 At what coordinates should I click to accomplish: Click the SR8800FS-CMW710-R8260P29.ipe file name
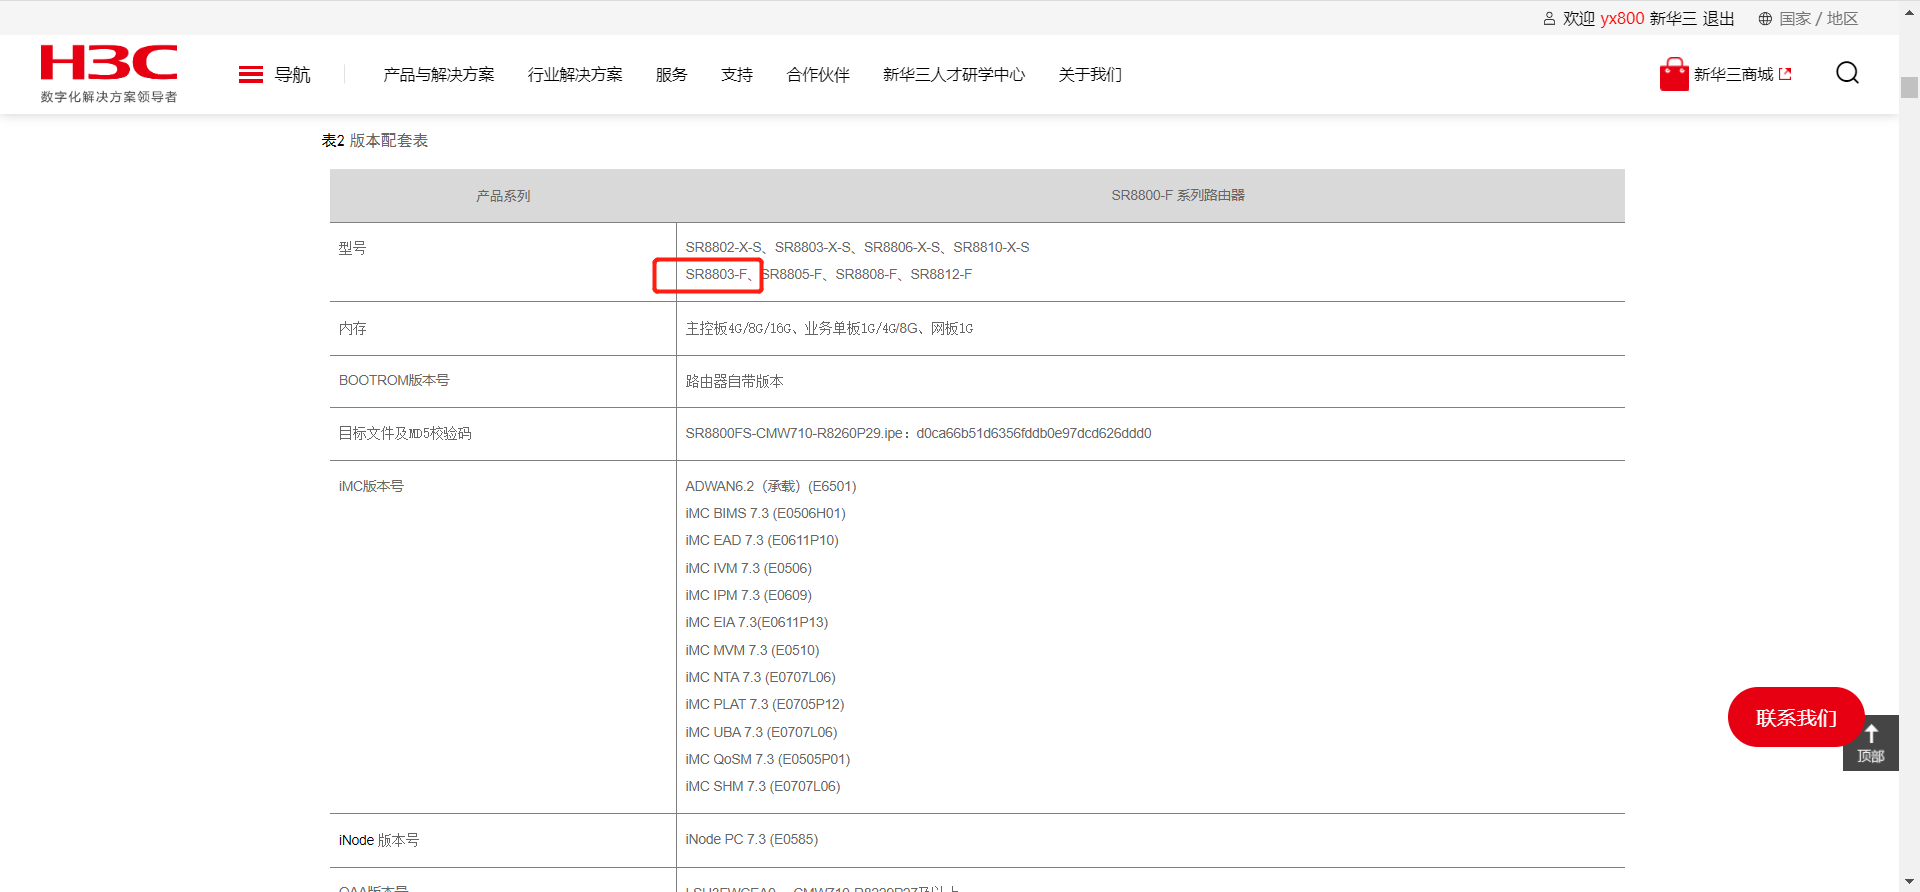[x=794, y=433]
